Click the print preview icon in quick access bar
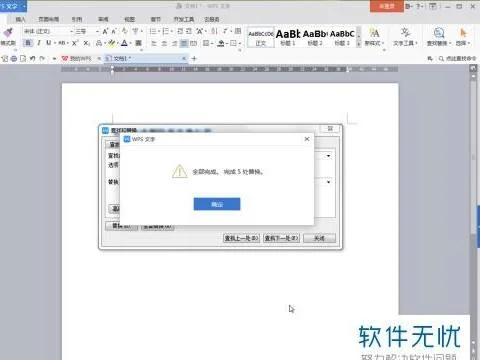 23,58
